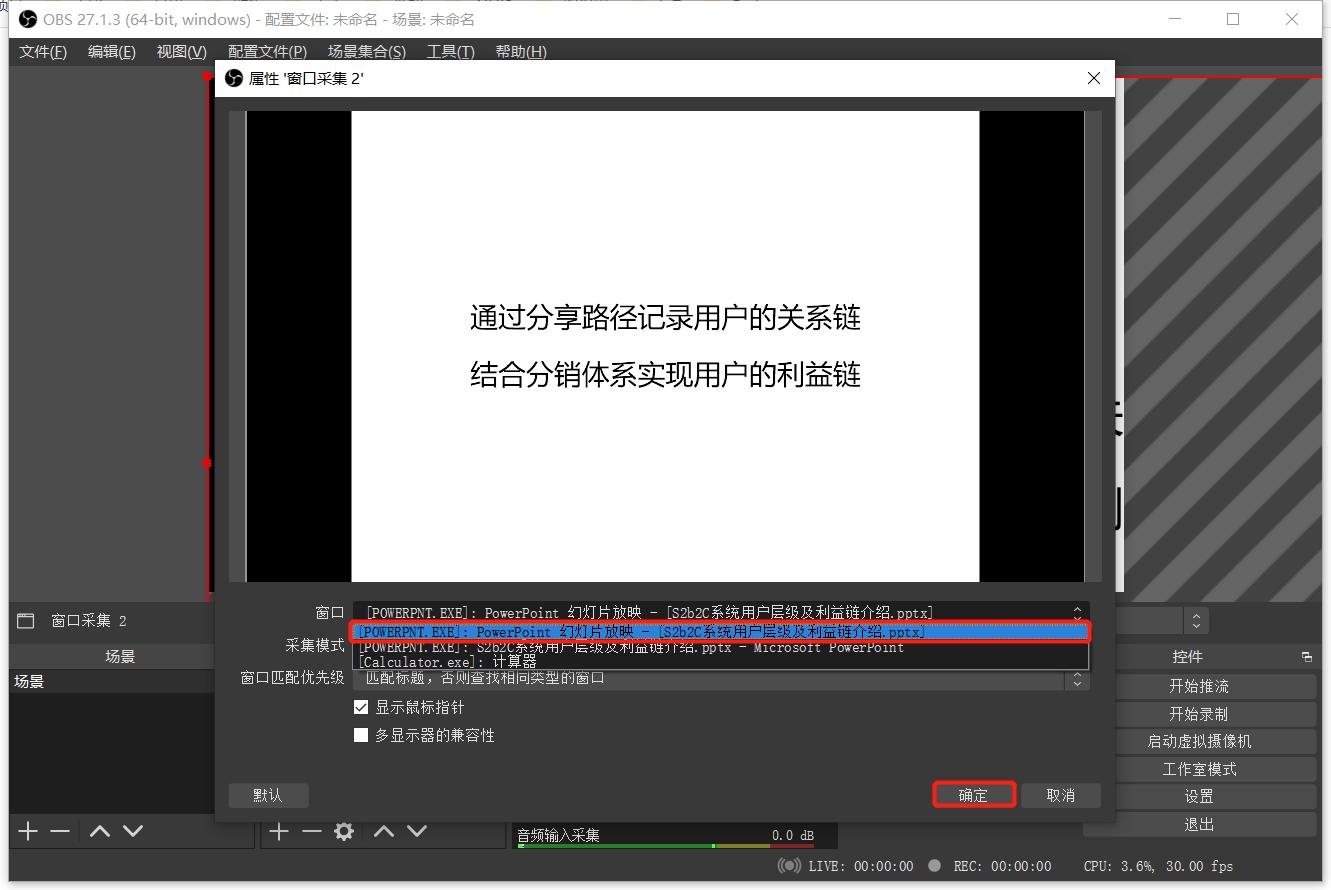Open the 场景集合(S) menu
The width and height of the screenshot is (1331, 890).
(x=366, y=51)
